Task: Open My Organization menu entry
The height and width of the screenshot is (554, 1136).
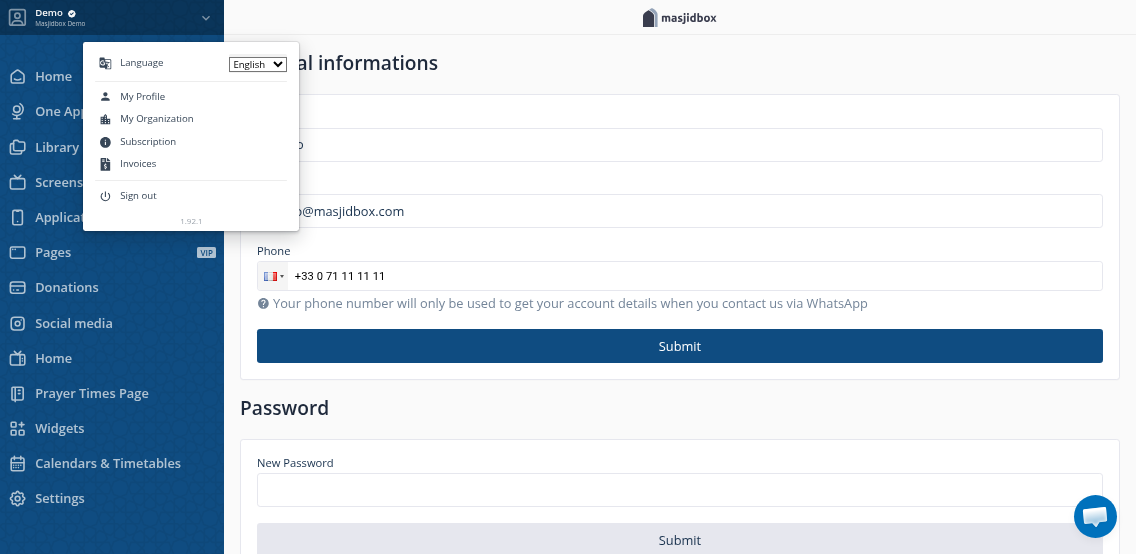Action: click(156, 119)
